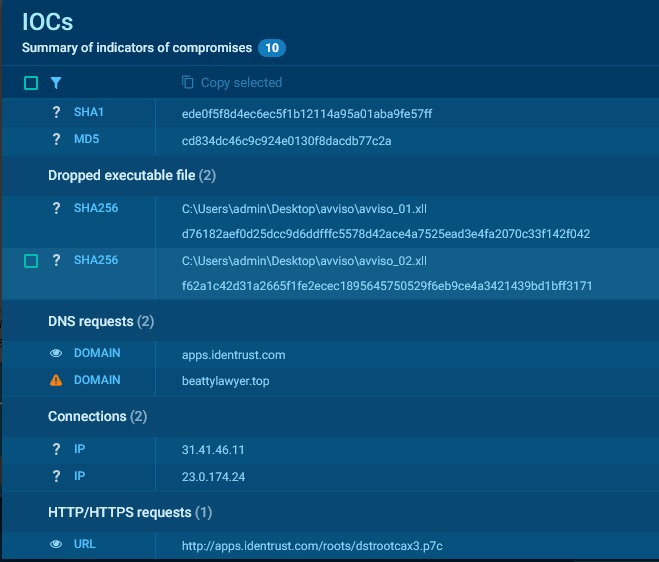Click question mark icon next to MD5
The width and height of the screenshot is (659, 562).
(56, 139)
